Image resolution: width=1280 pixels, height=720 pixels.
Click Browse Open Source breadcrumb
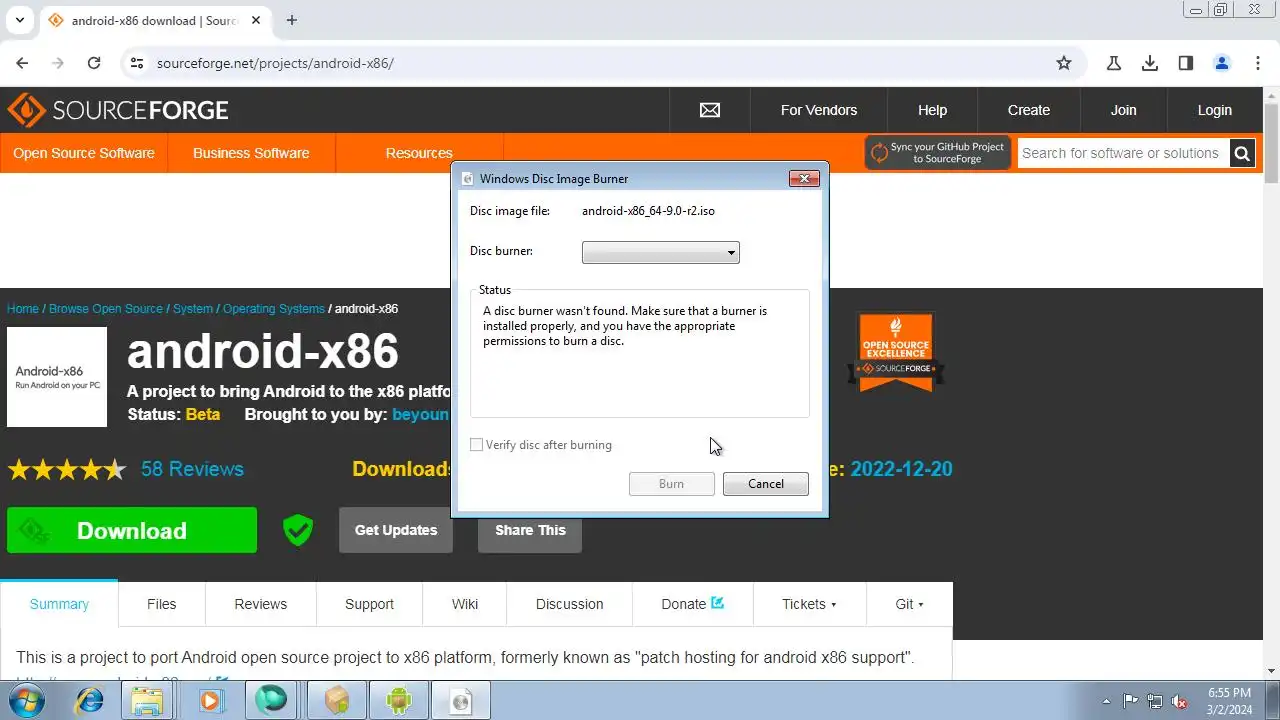(106, 309)
